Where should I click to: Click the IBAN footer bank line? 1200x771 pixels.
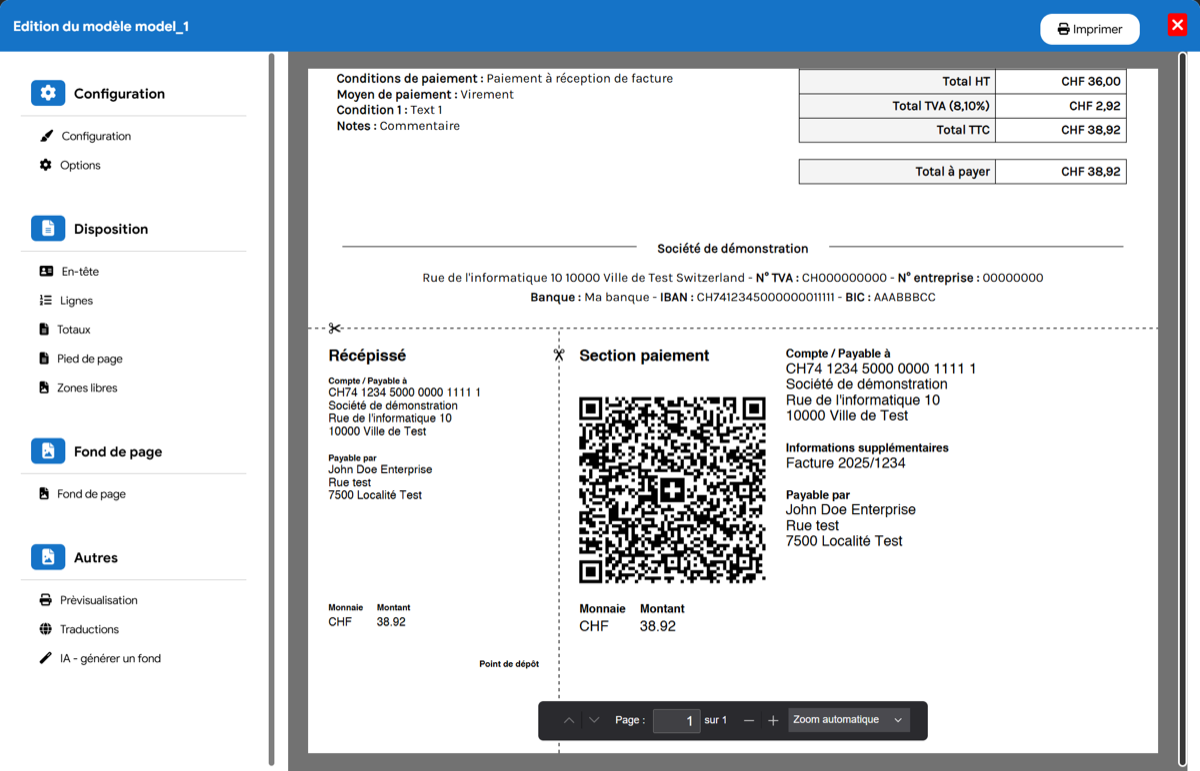pos(733,297)
